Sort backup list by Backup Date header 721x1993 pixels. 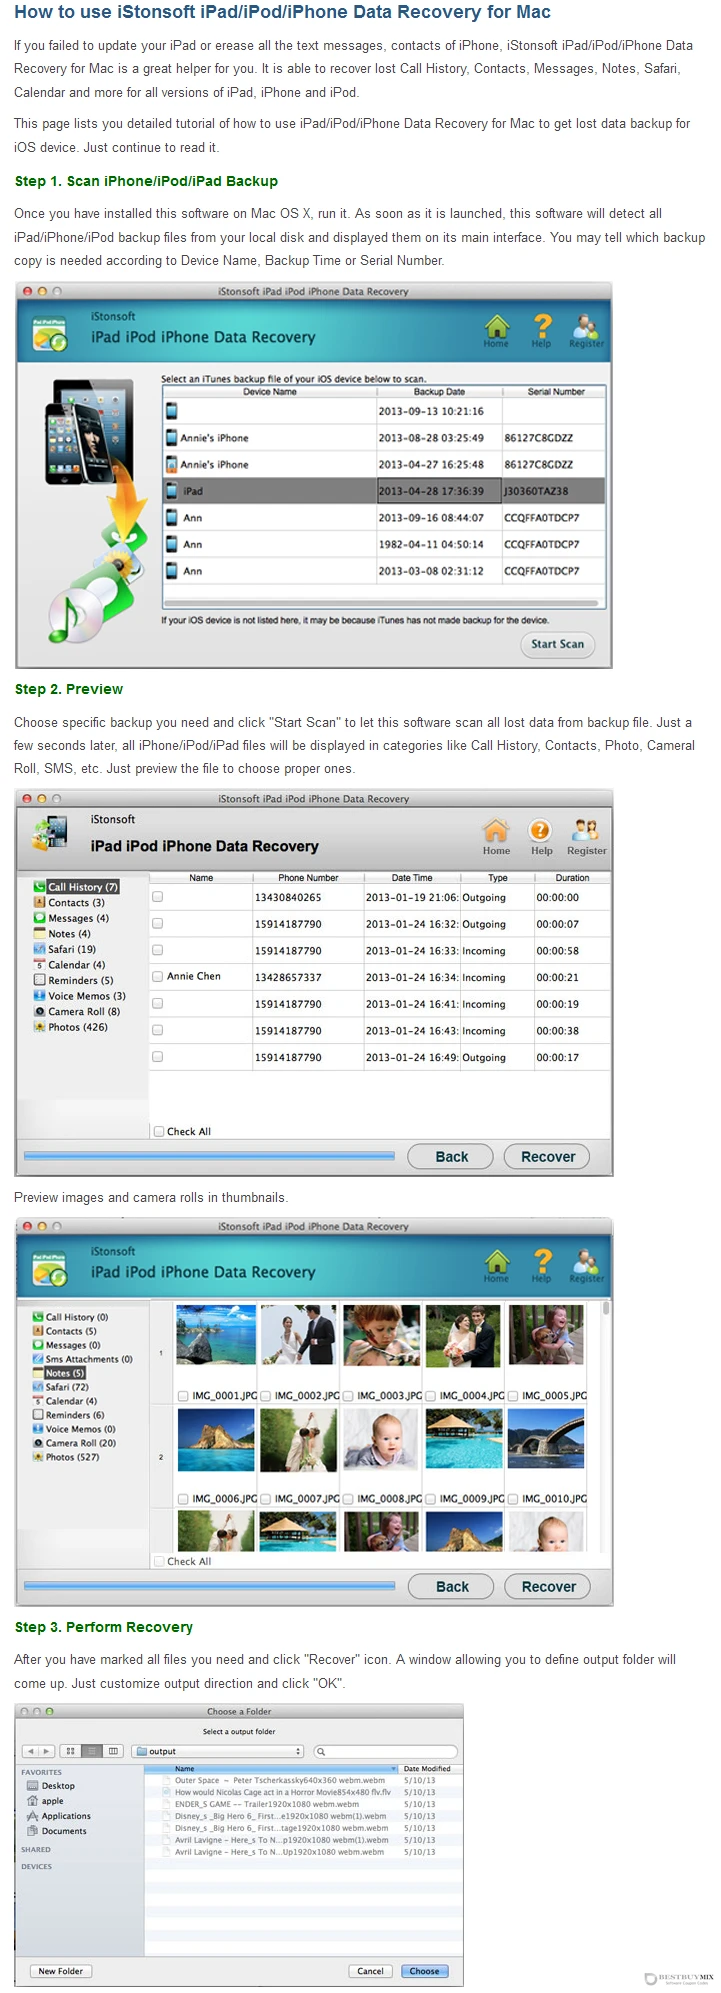439,392
